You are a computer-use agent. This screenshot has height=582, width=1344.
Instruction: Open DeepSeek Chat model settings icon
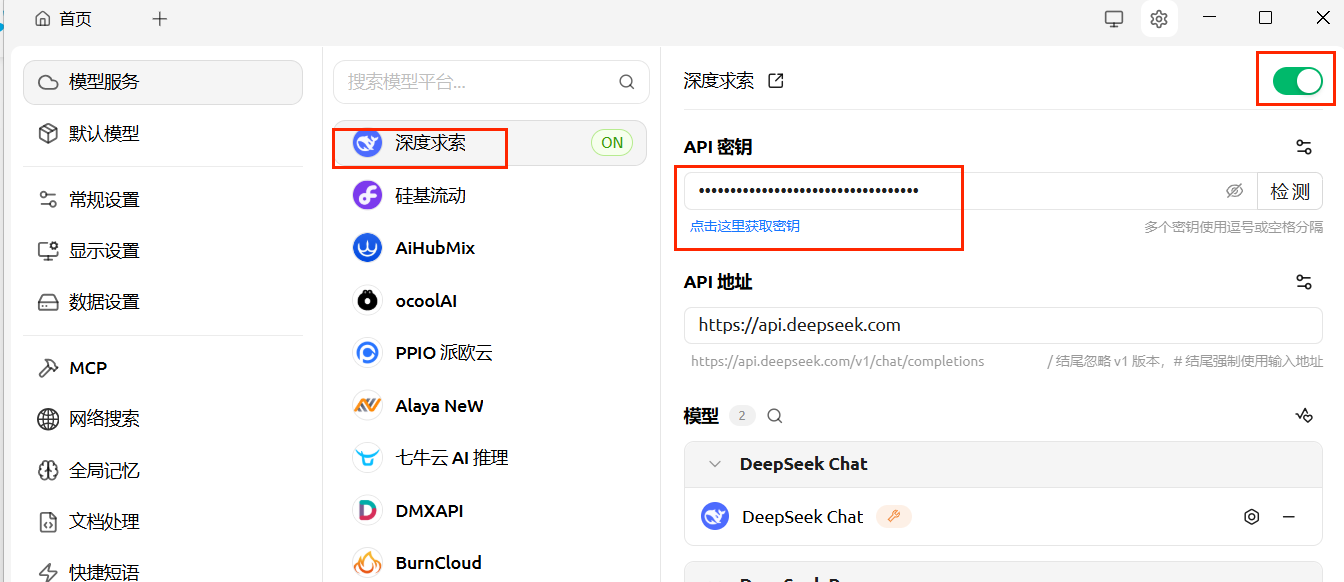(1251, 517)
